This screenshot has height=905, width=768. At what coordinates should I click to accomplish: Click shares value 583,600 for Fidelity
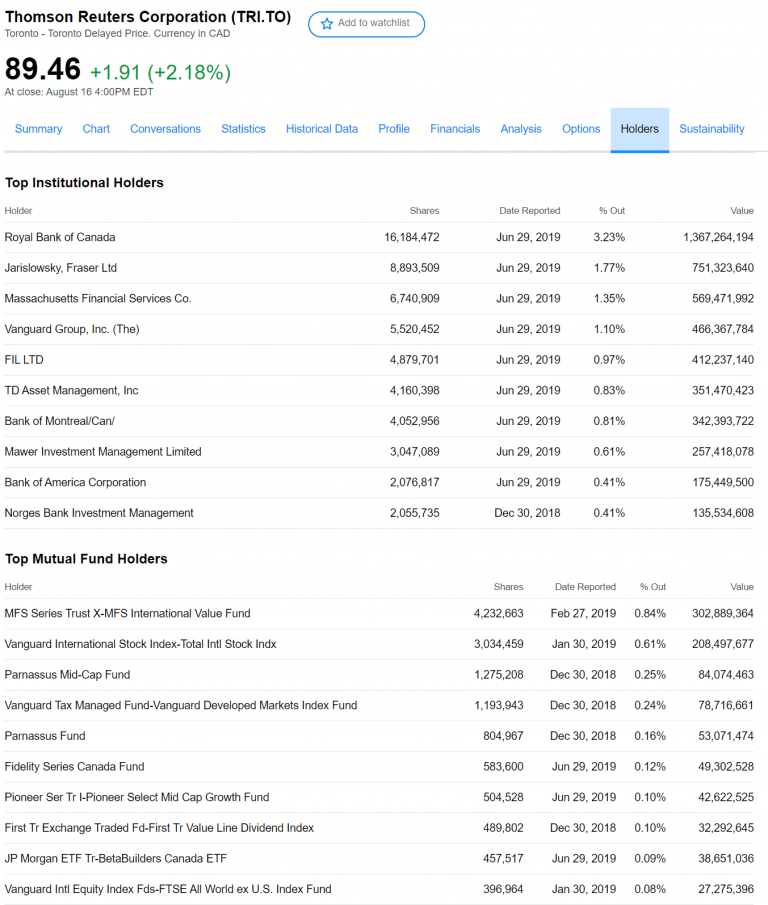[x=503, y=766]
